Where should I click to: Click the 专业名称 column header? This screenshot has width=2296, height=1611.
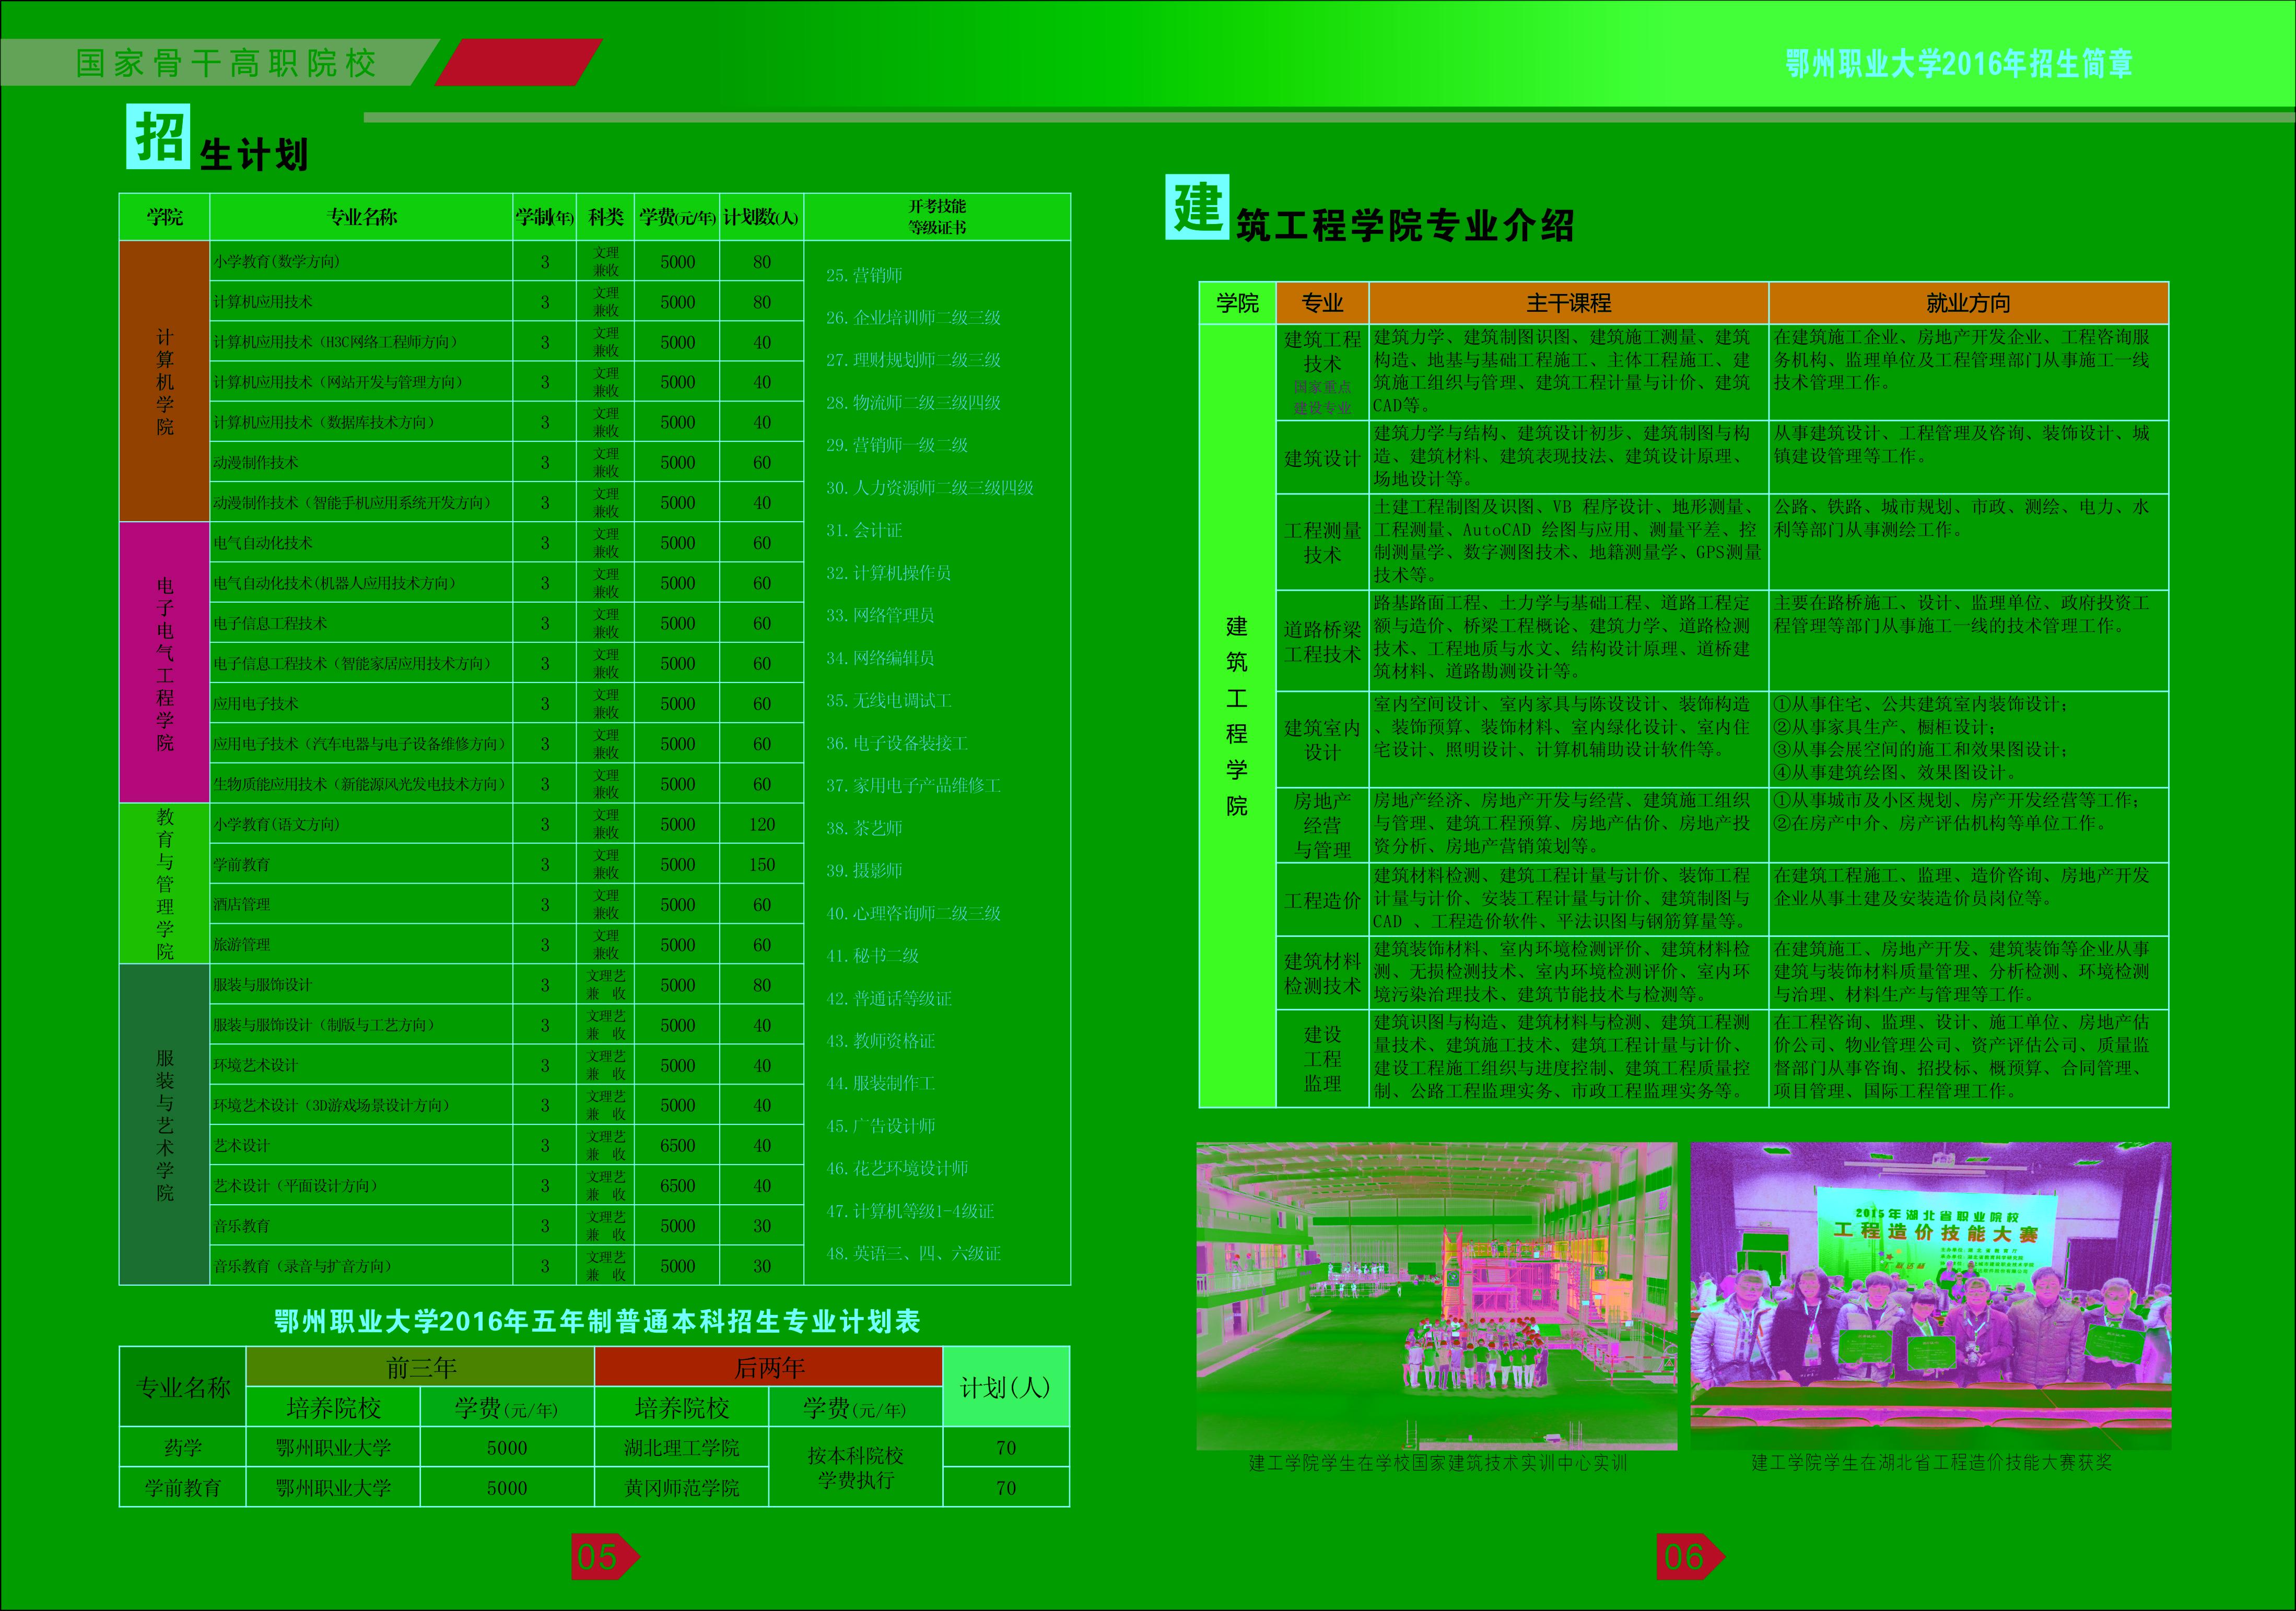(362, 217)
